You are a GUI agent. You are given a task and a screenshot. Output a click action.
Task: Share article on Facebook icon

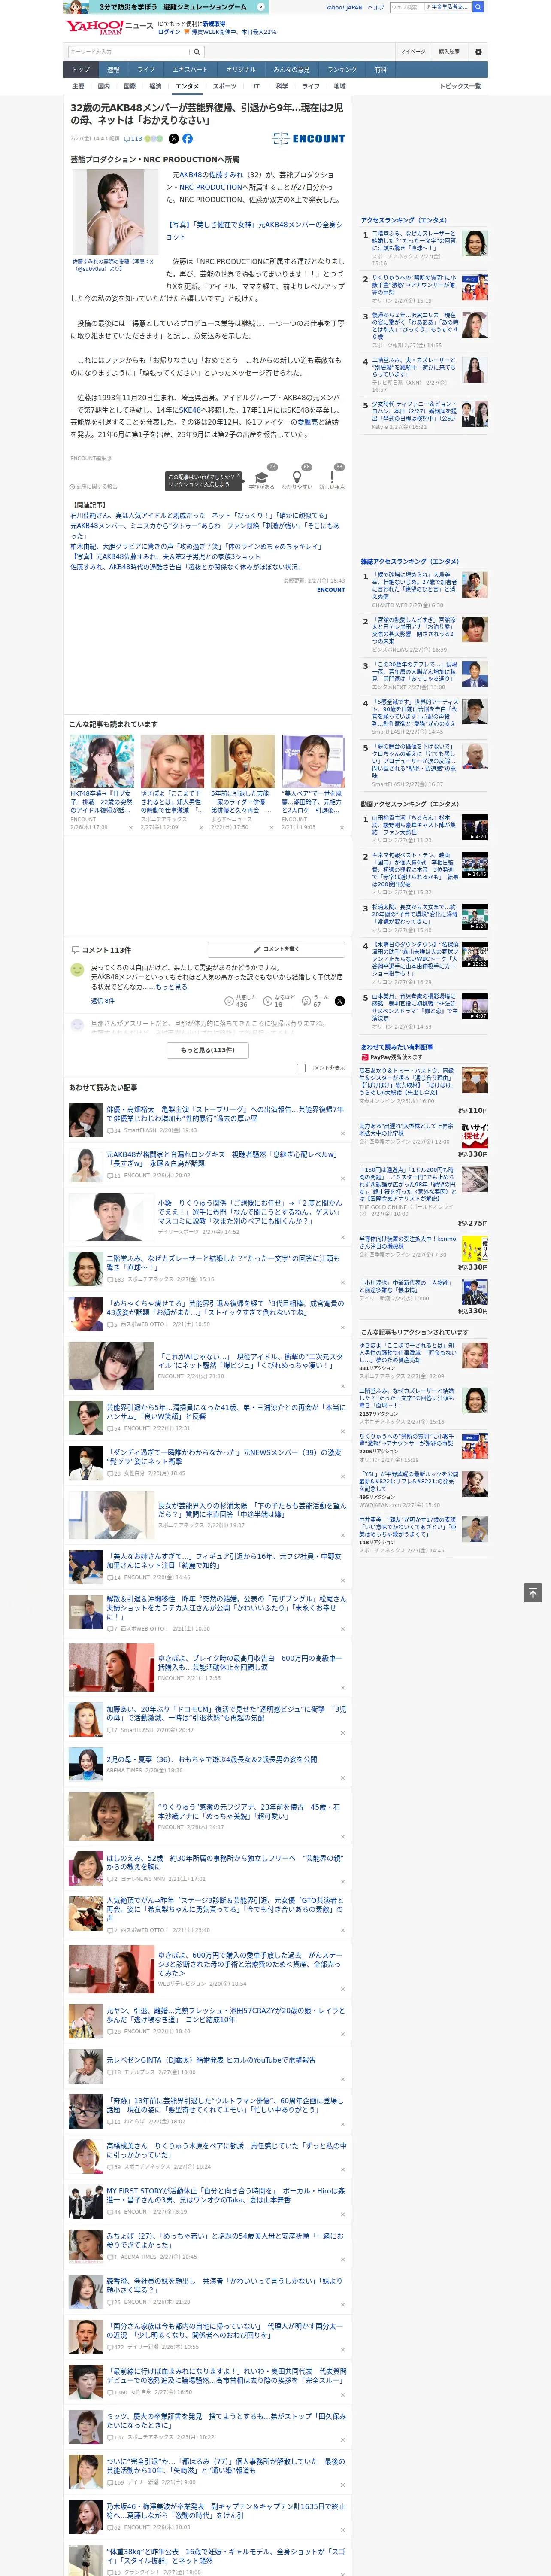[x=187, y=139]
